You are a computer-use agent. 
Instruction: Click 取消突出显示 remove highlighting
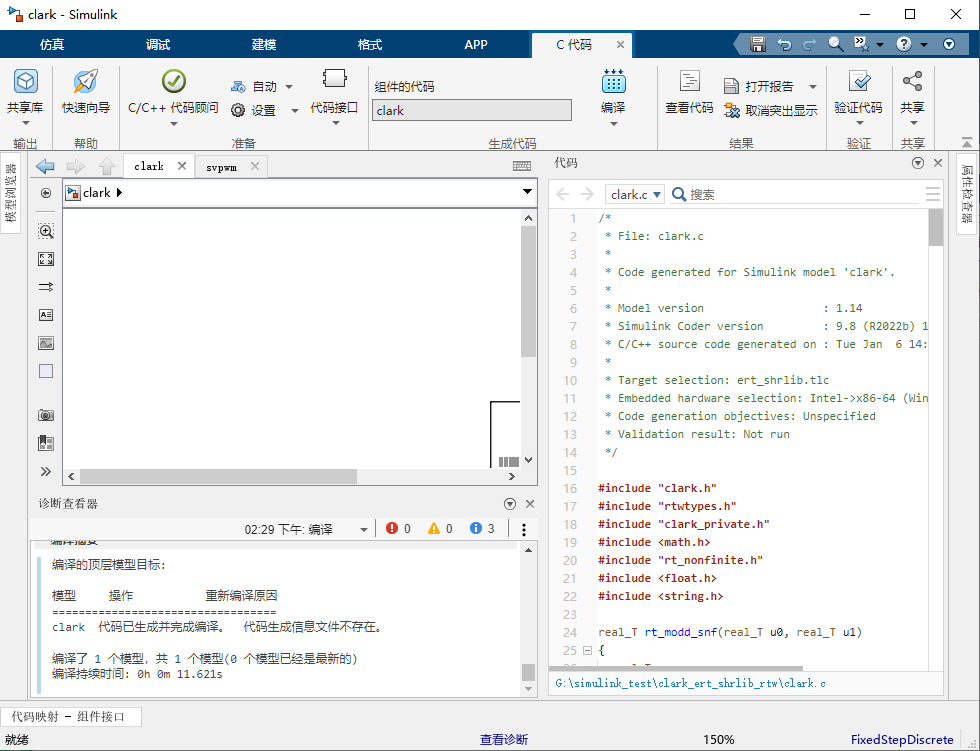(x=771, y=111)
